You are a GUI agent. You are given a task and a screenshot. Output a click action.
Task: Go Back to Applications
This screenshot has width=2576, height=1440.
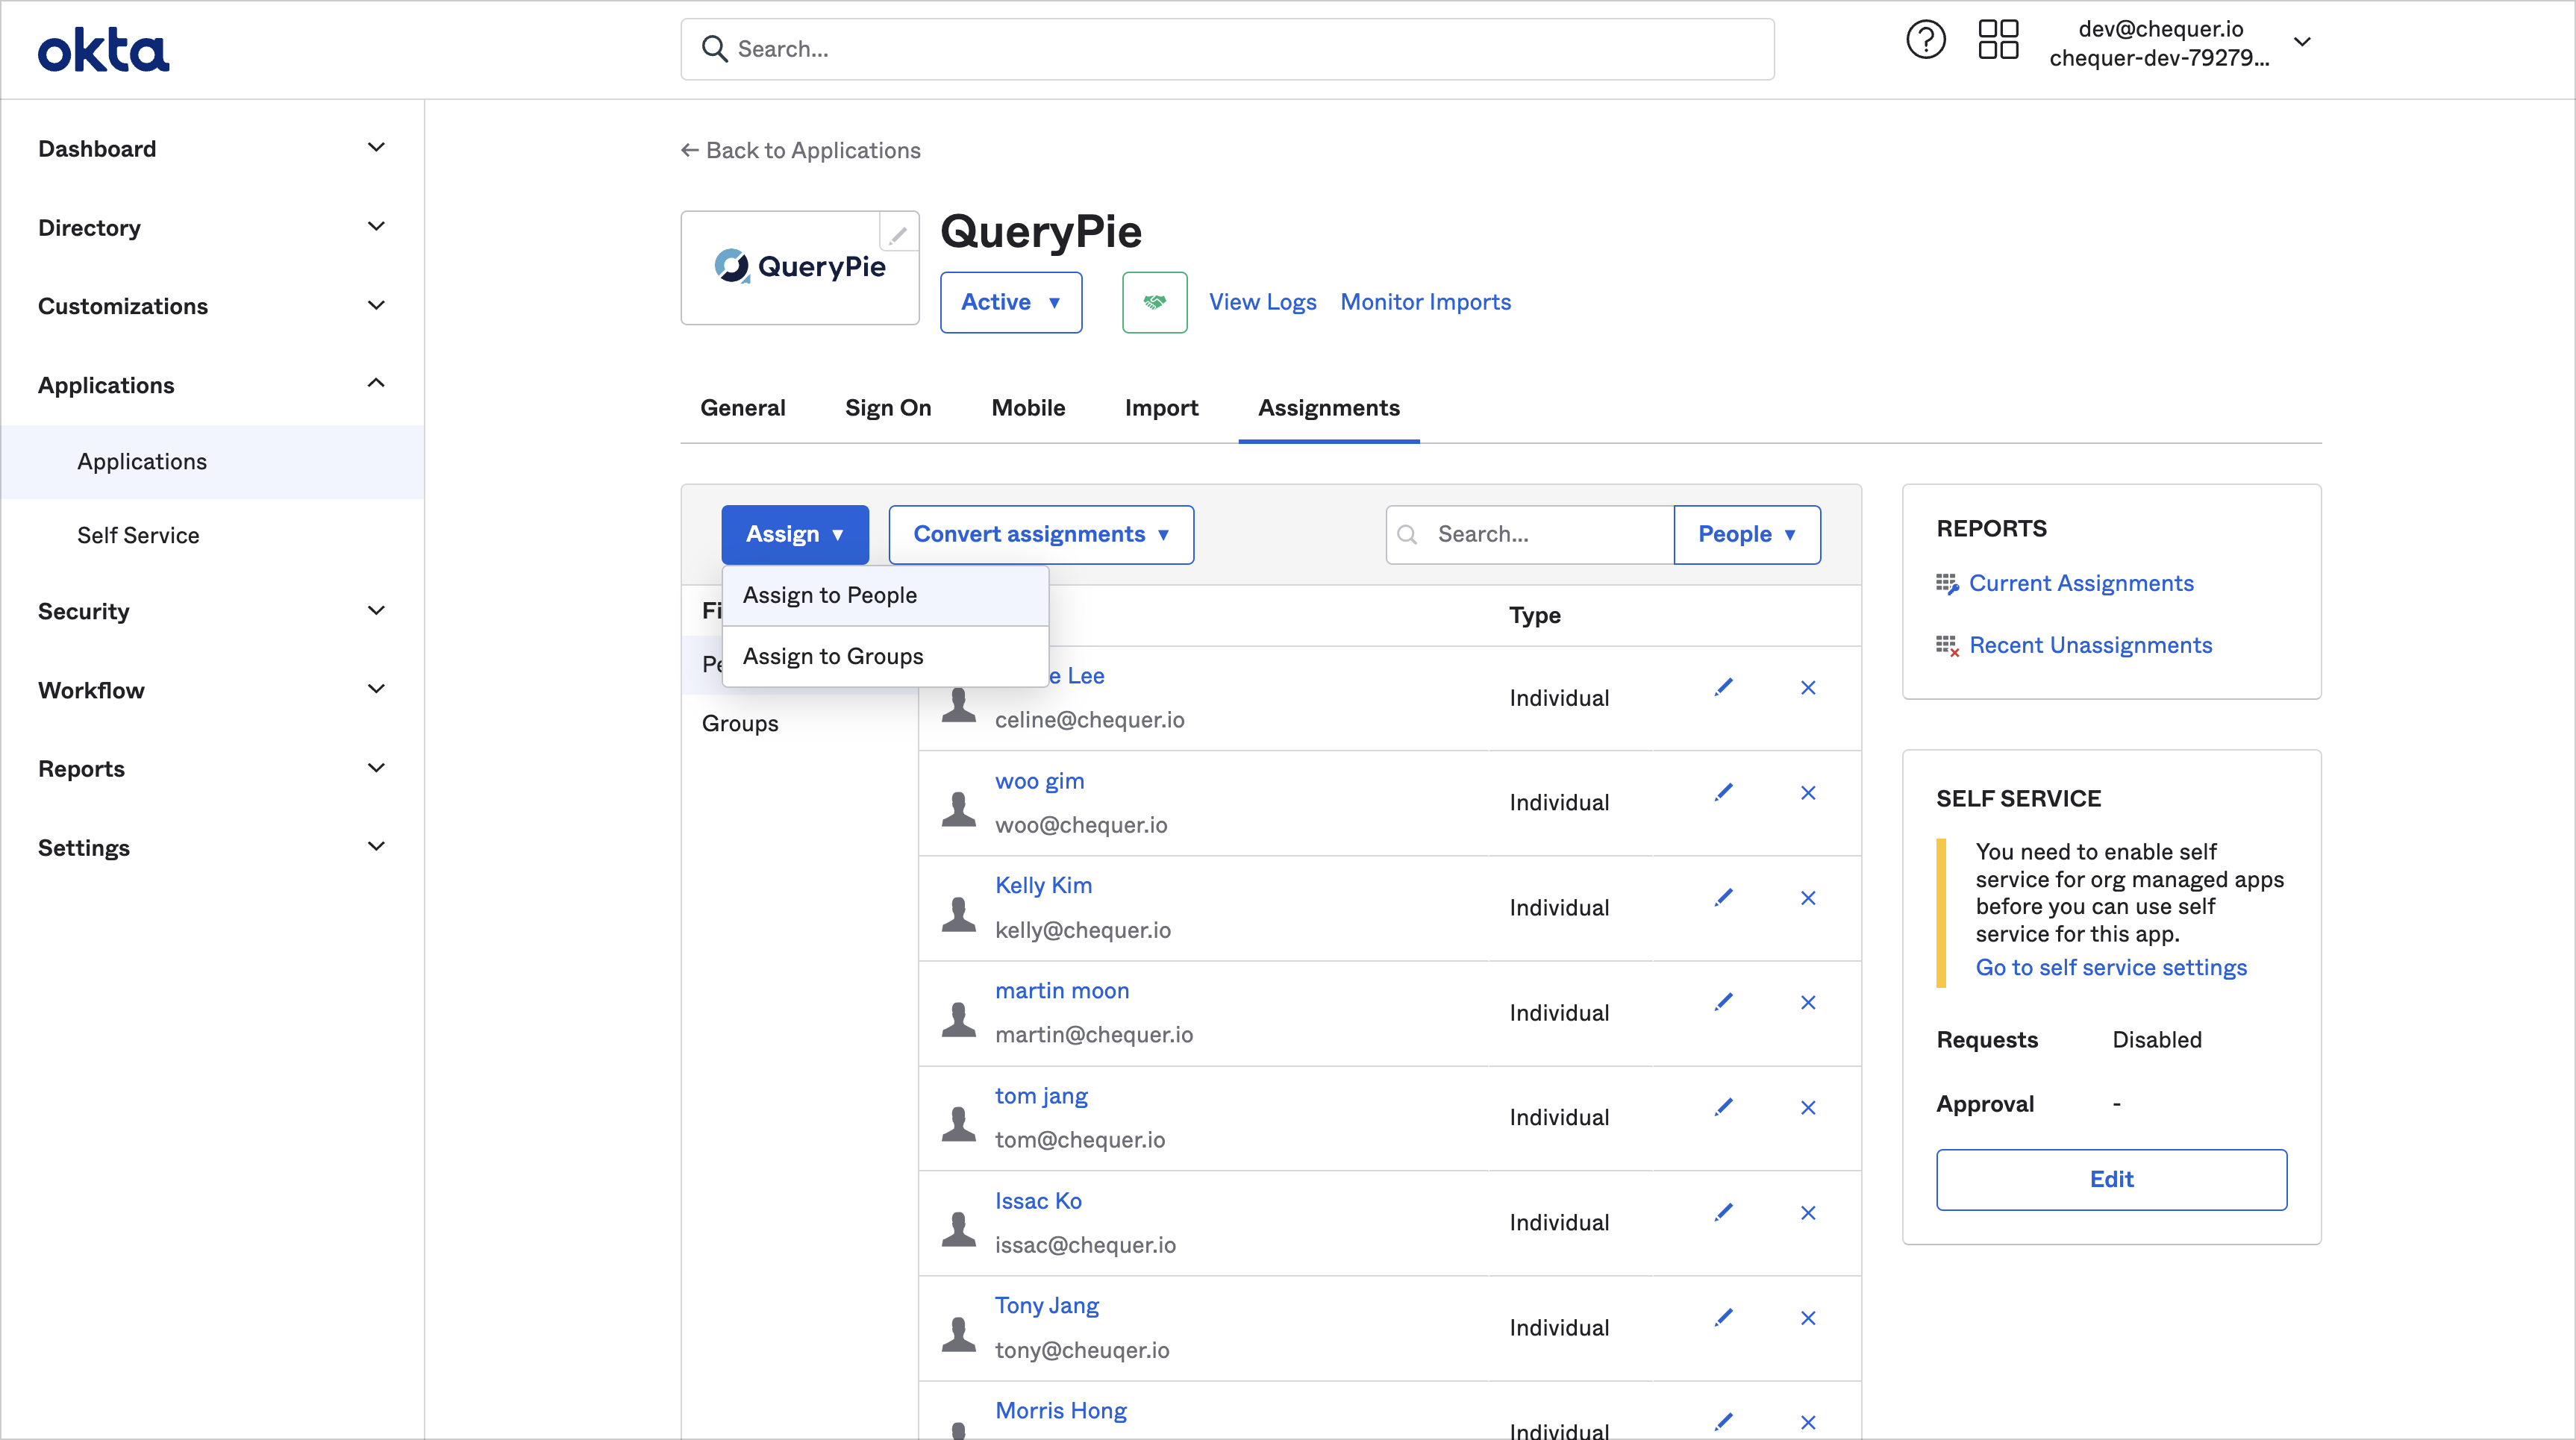tap(800, 150)
